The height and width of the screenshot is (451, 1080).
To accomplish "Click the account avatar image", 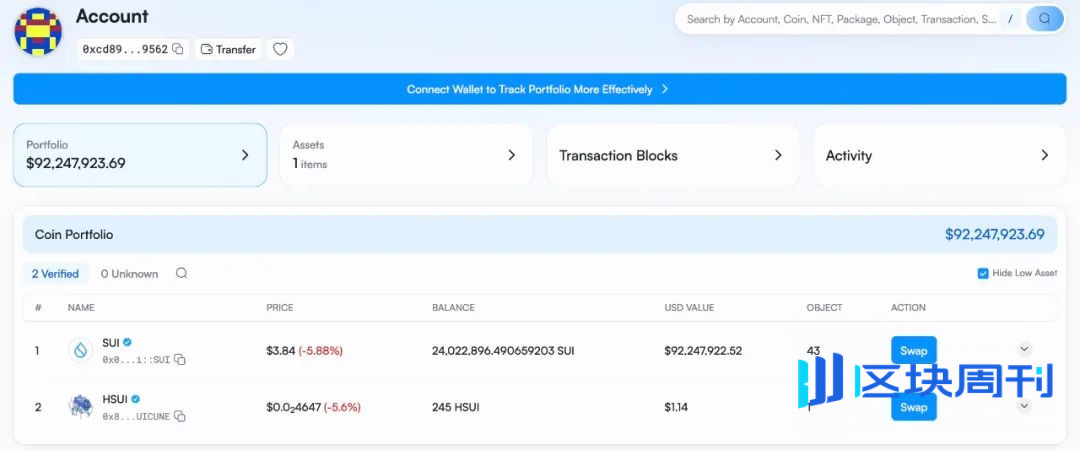I will click(38, 31).
